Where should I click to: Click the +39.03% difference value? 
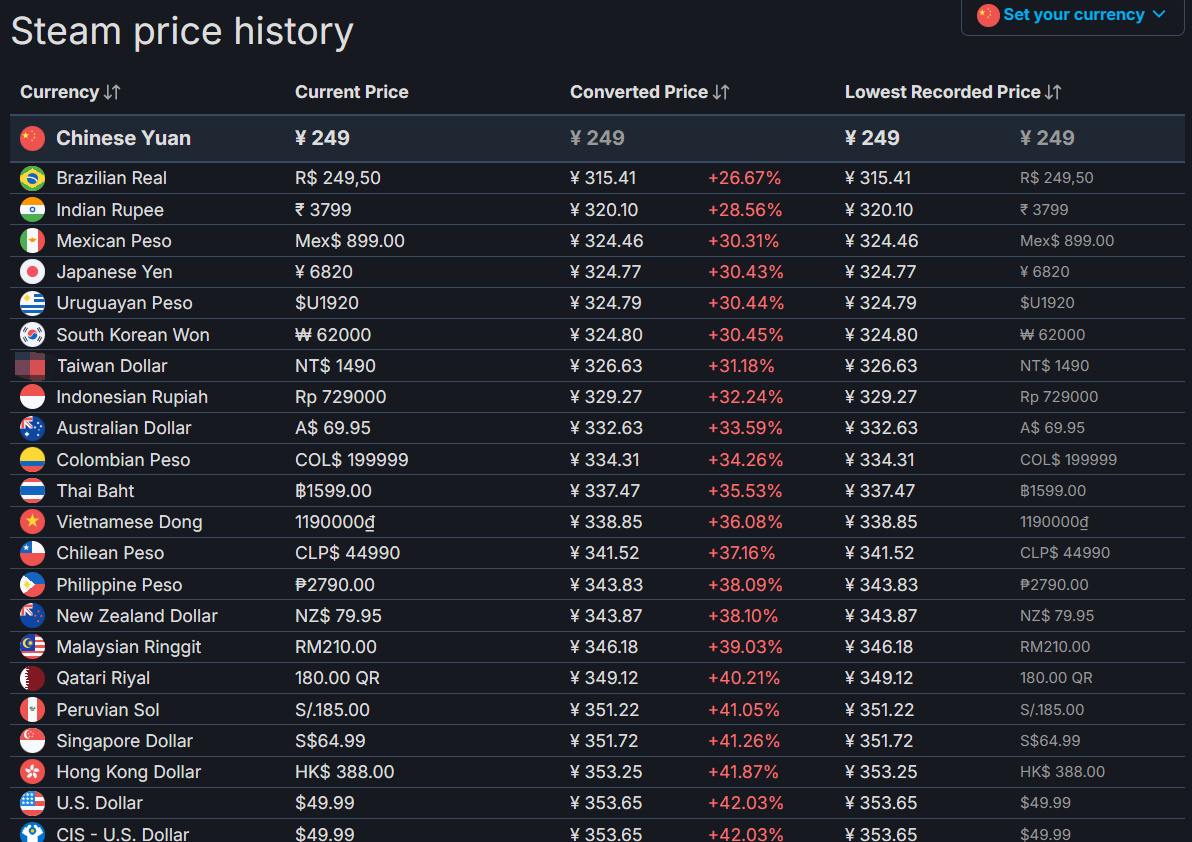click(745, 647)
